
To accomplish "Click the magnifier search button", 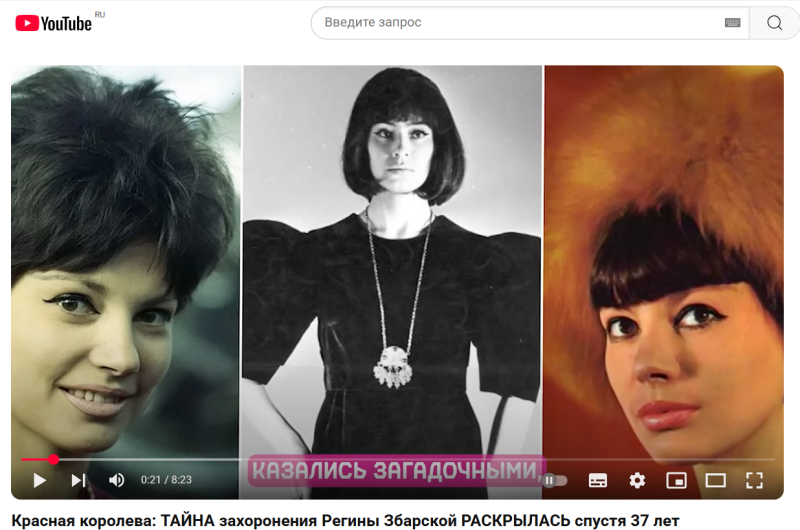I will [774, 22].
